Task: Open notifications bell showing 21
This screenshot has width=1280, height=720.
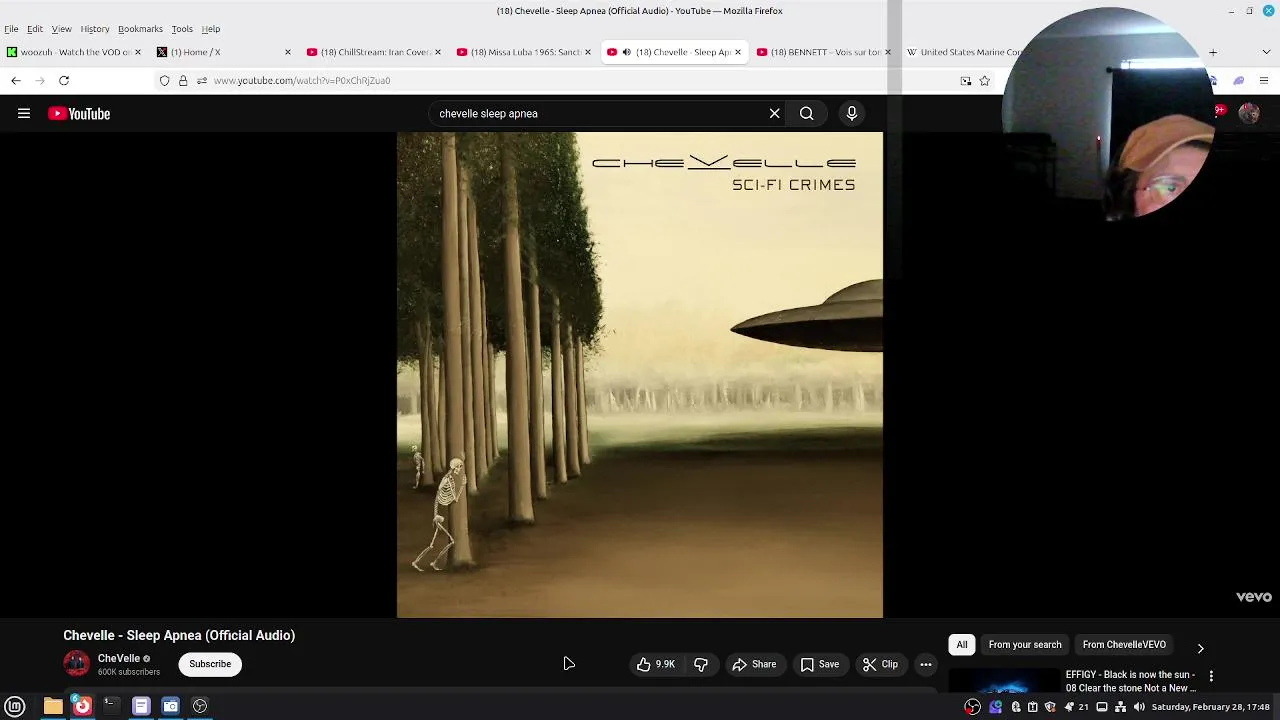Action: click(1076, 707)
